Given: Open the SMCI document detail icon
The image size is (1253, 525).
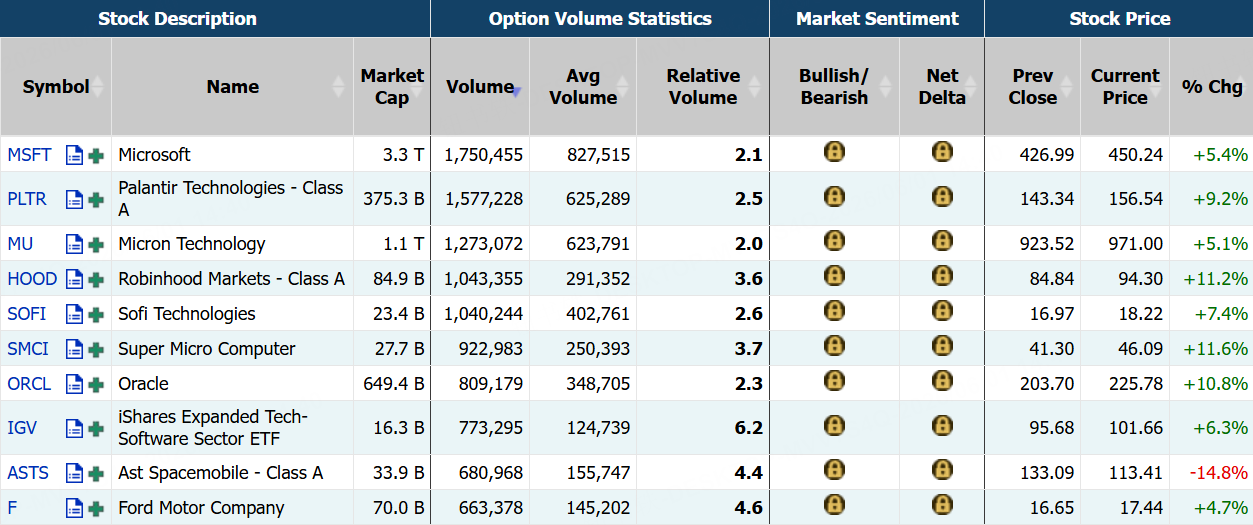Looking at the screenshot, I should pyautogui.click(x=74, y=349).
